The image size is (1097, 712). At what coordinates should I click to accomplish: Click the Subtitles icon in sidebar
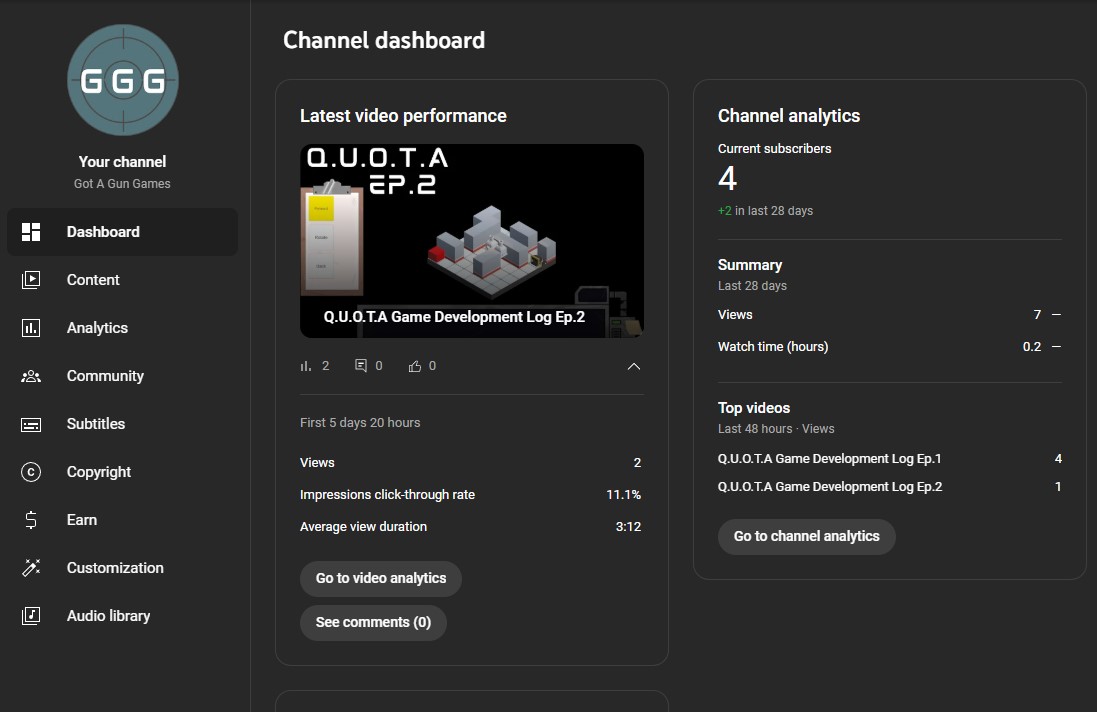tap(31, 424)
